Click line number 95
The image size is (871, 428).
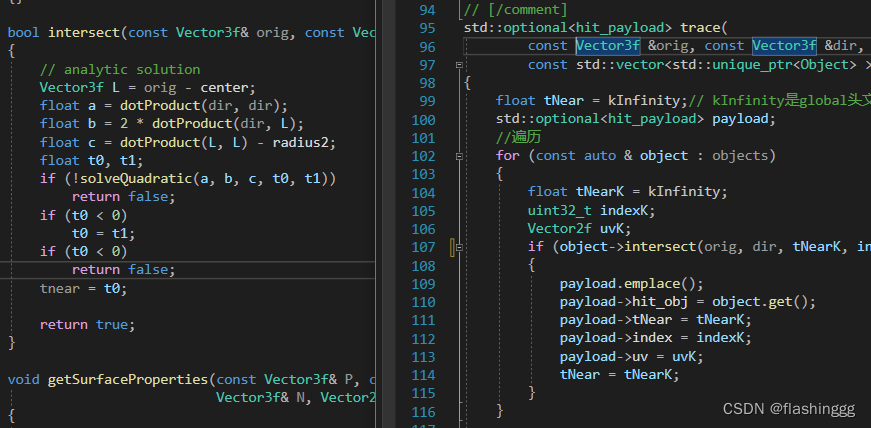(428, 28)
